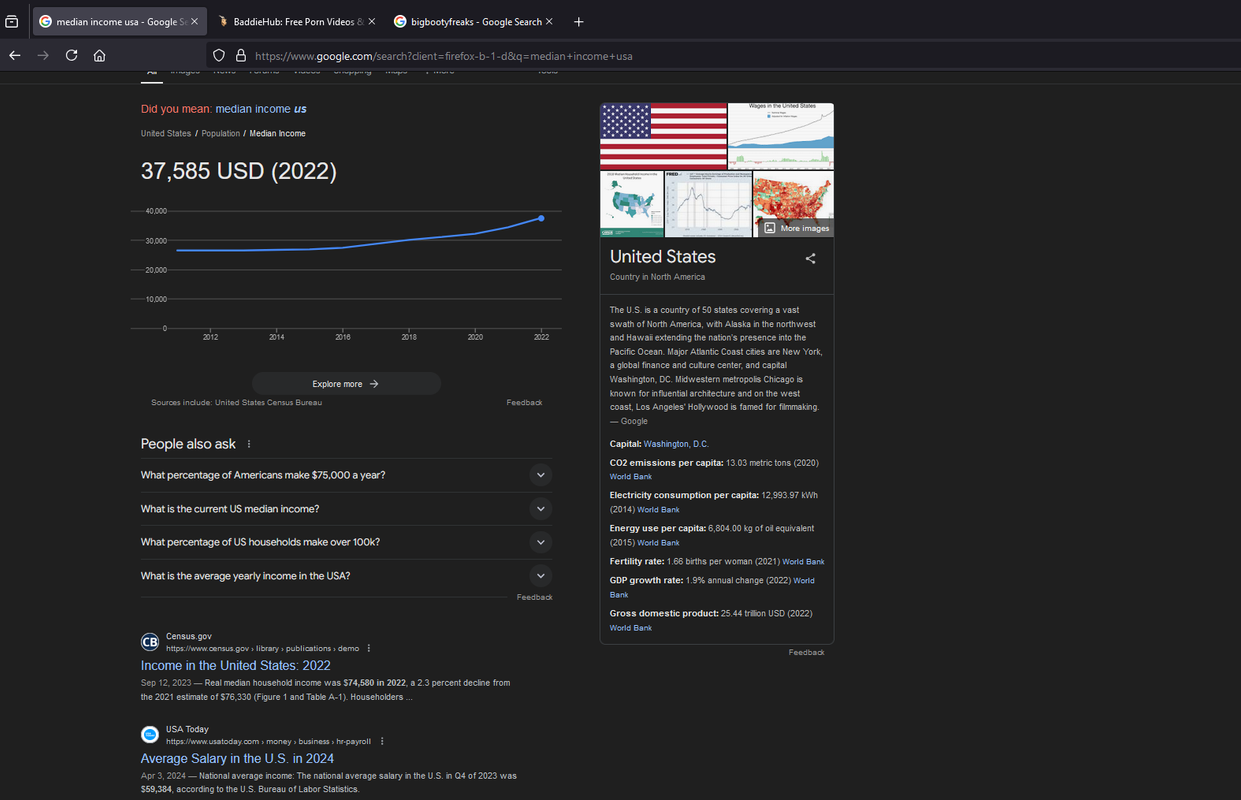Click the census.gov result URL
1241x800 pixels.
tap(262, 648)
